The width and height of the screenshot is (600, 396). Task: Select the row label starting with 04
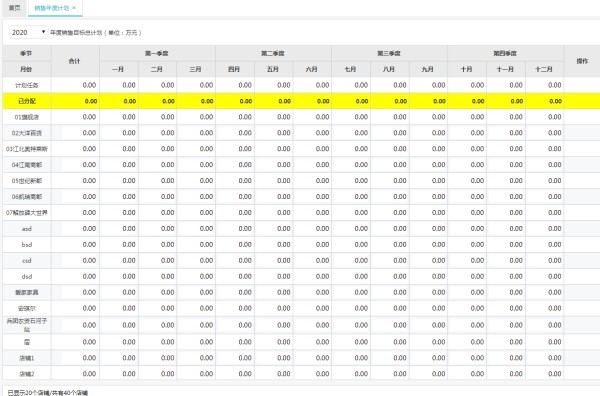(27, 165)
